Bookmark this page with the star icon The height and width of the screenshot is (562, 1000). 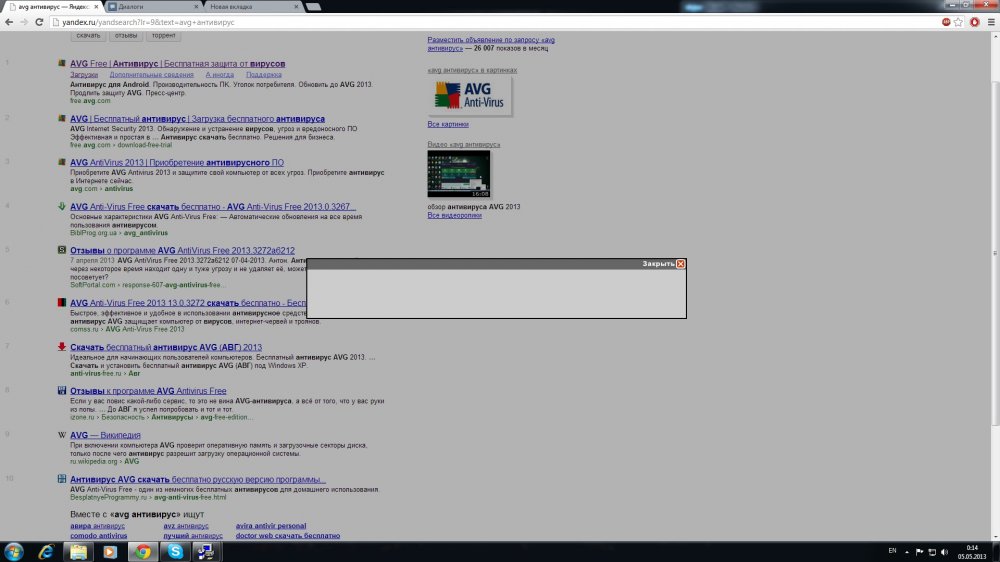point(959,22)
